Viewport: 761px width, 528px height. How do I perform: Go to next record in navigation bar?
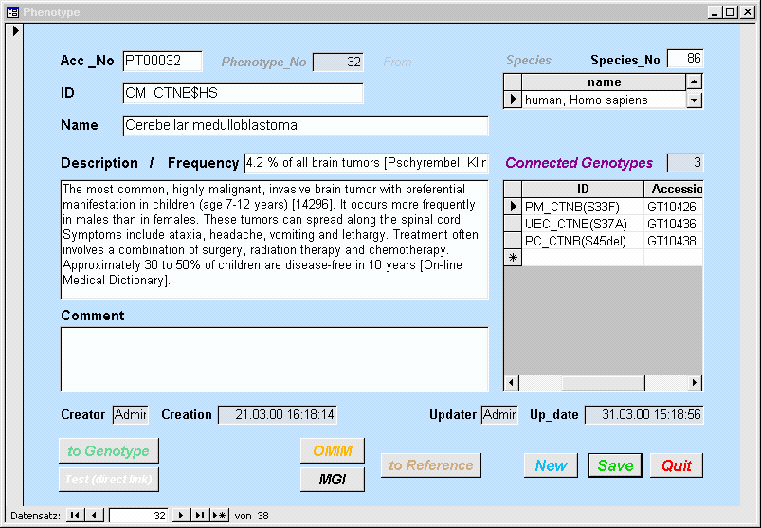180,515
